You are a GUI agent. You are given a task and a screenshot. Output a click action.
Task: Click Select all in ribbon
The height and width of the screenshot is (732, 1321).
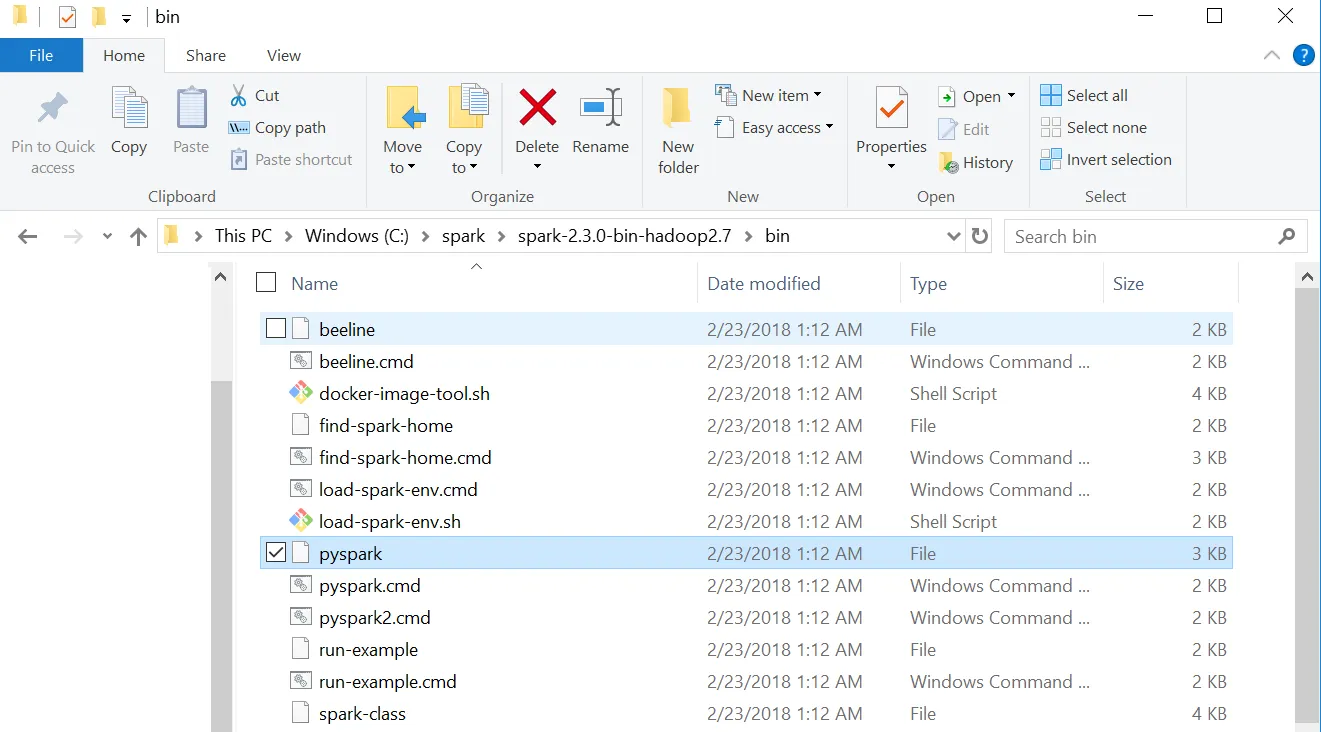pyautogui.click(x=1084, y=96)
